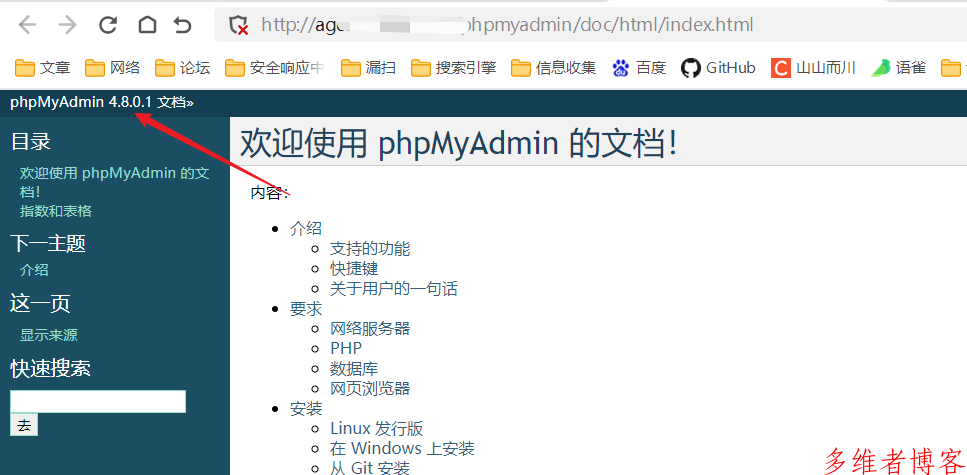Click the undo/restore arrow icon
The height and width of the screenshot is (475, 967).
(x=183, y=25)
